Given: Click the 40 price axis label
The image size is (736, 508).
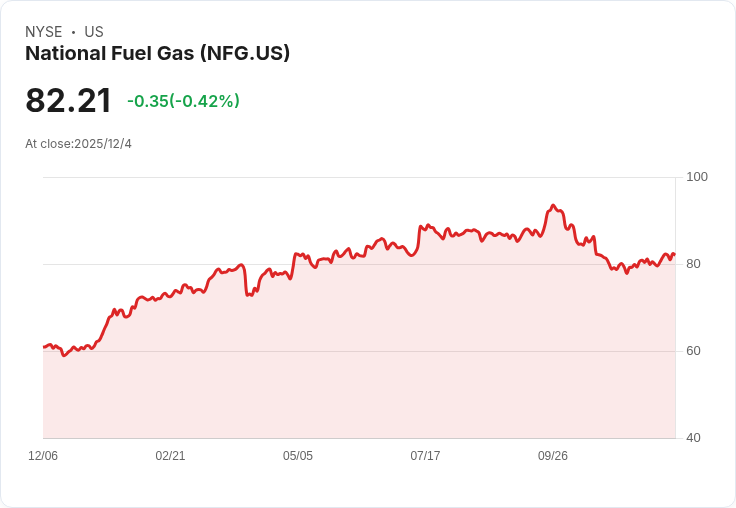Looking at the screenshot, I should [694, 438].
